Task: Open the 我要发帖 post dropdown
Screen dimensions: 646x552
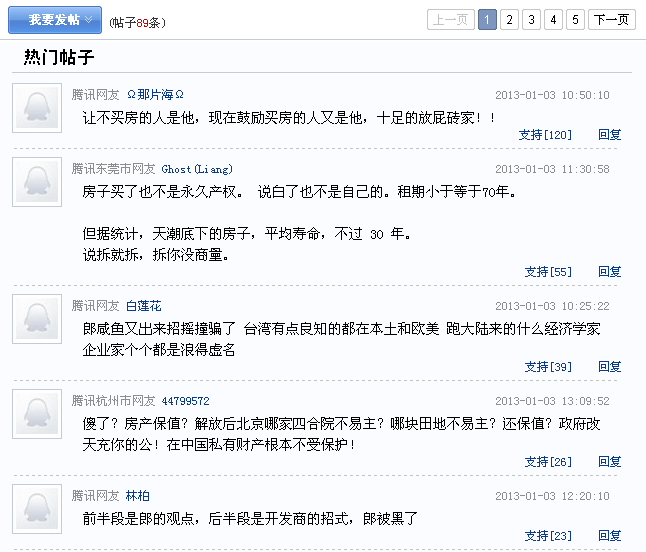Action: [55, 20]
